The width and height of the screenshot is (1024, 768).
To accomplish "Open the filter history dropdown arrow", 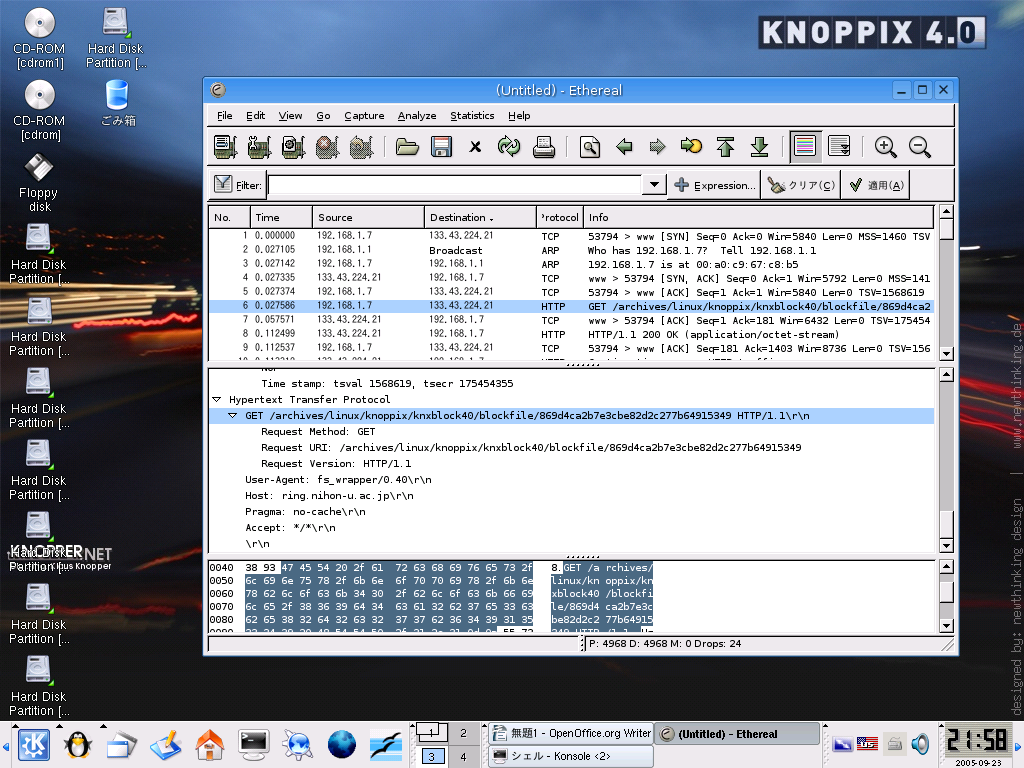I will point(654,185).
